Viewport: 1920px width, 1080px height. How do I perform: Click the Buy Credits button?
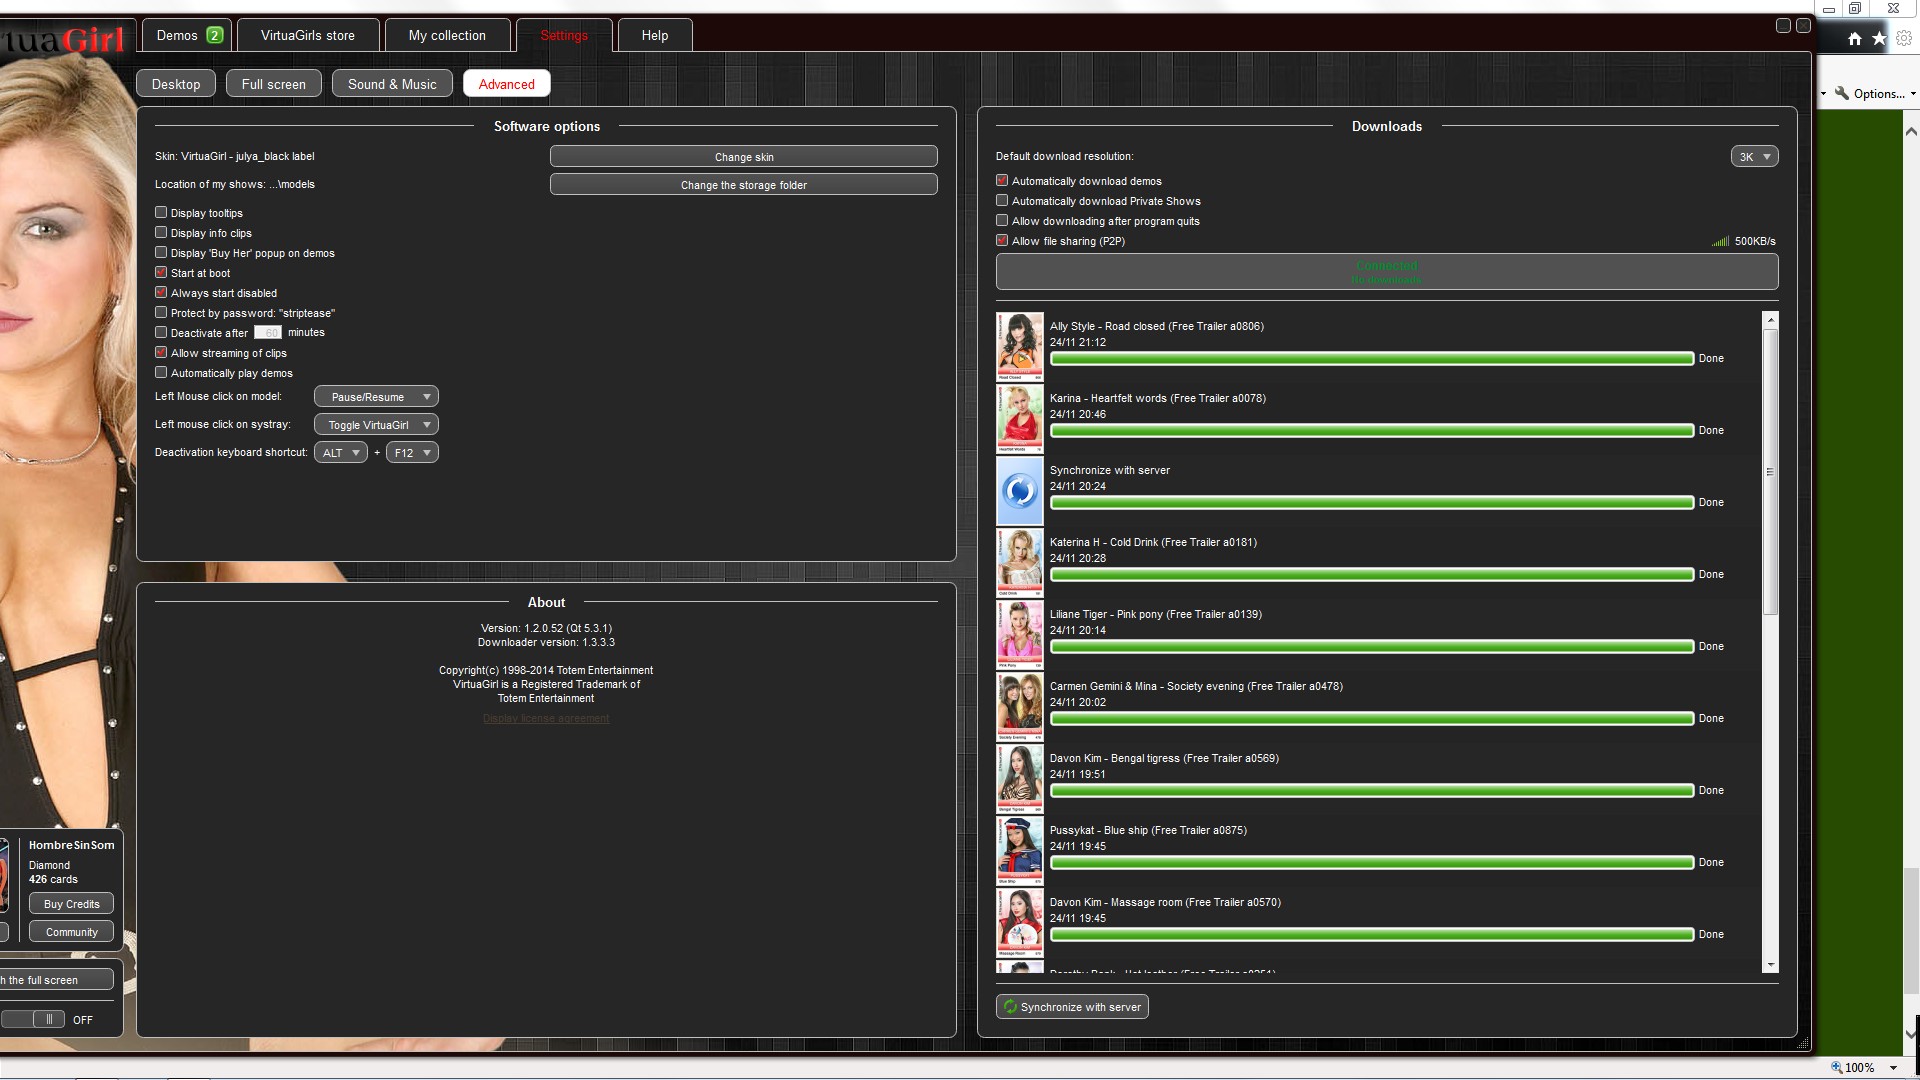71,904
